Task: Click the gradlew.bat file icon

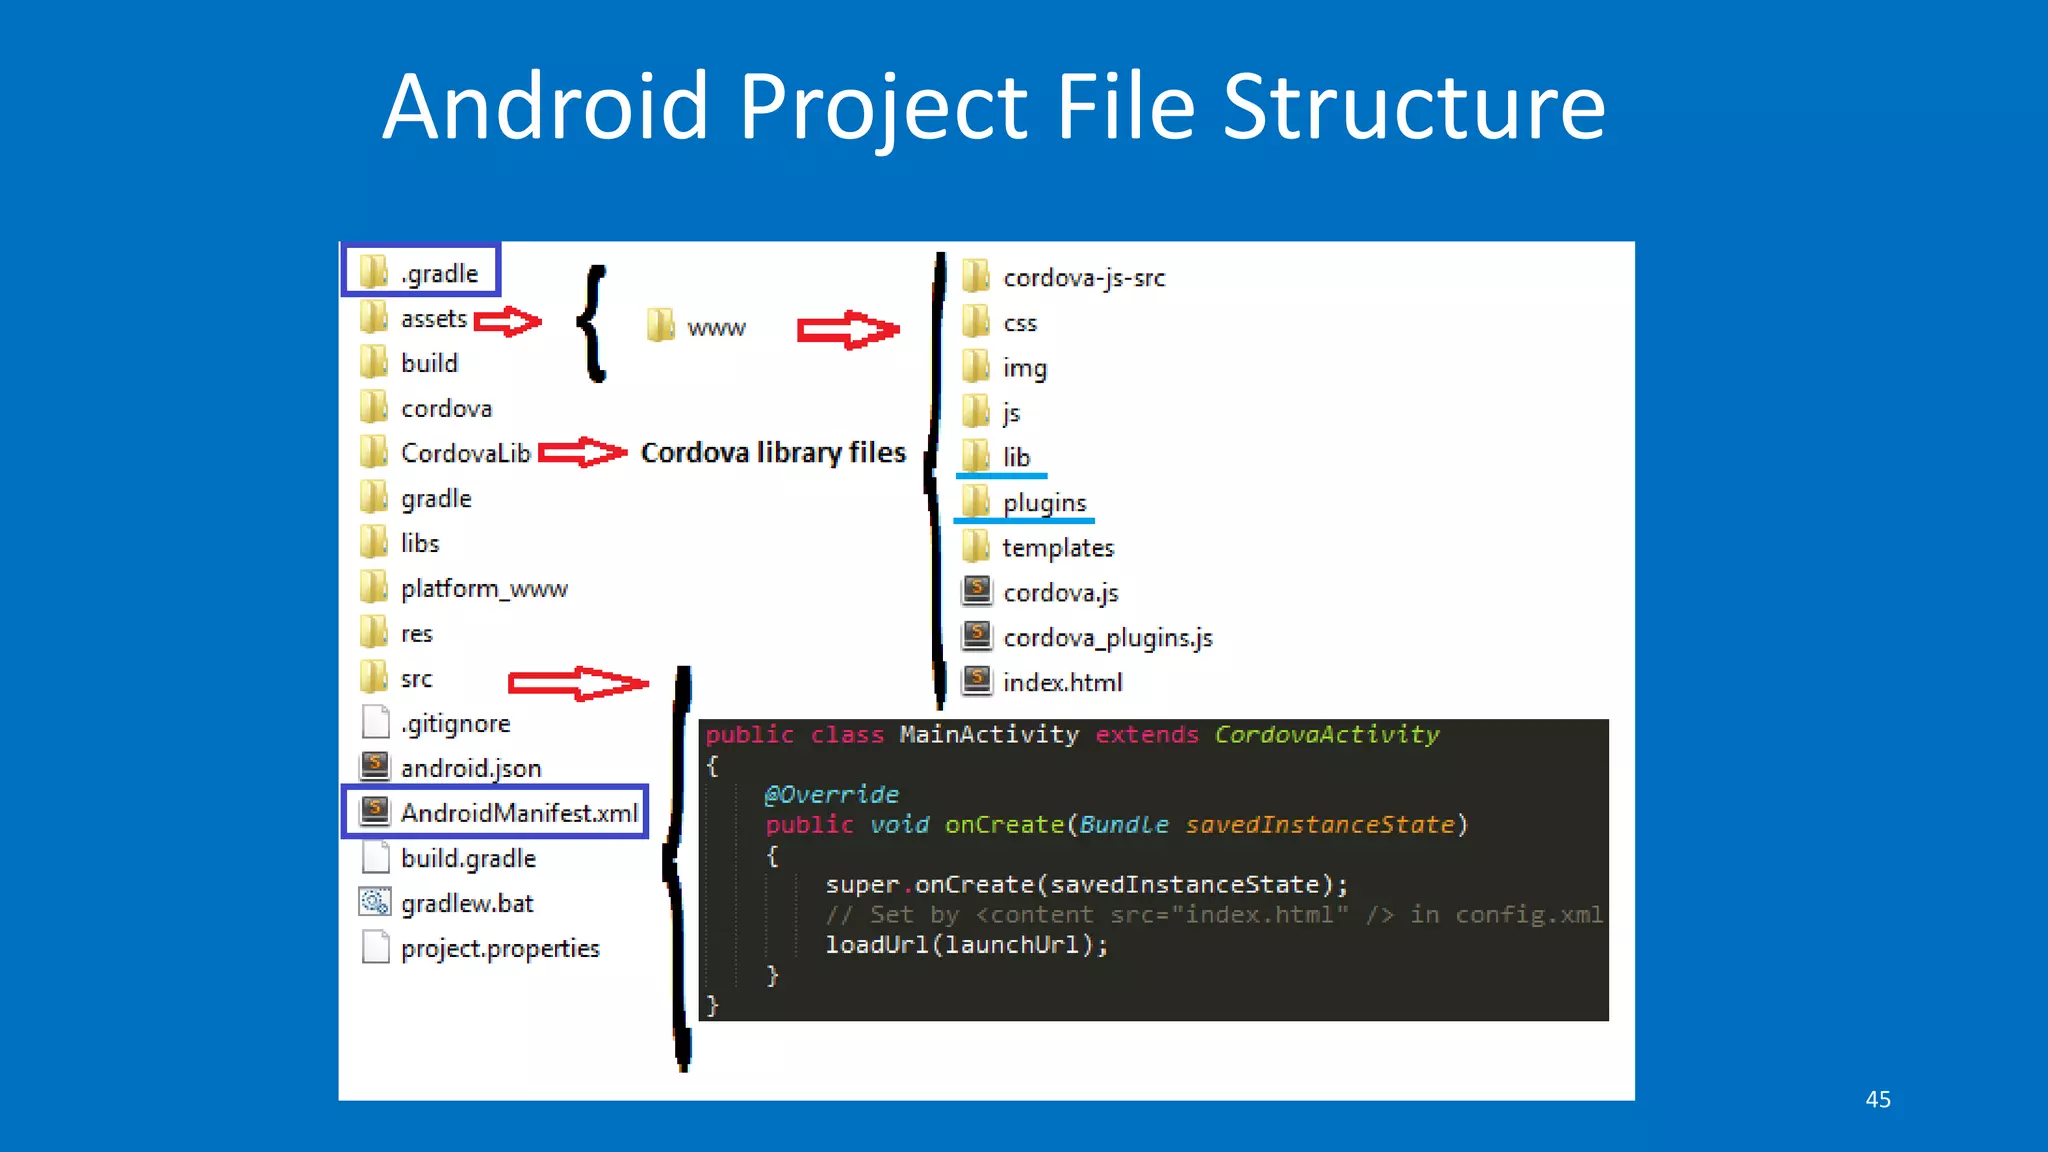Action: tap(375, 902)
